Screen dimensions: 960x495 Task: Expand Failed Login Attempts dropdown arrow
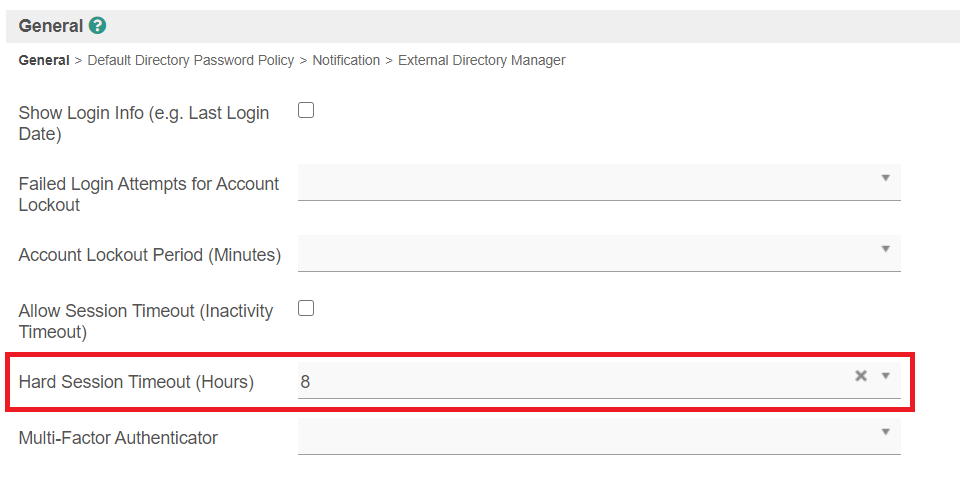click(885, 178)
